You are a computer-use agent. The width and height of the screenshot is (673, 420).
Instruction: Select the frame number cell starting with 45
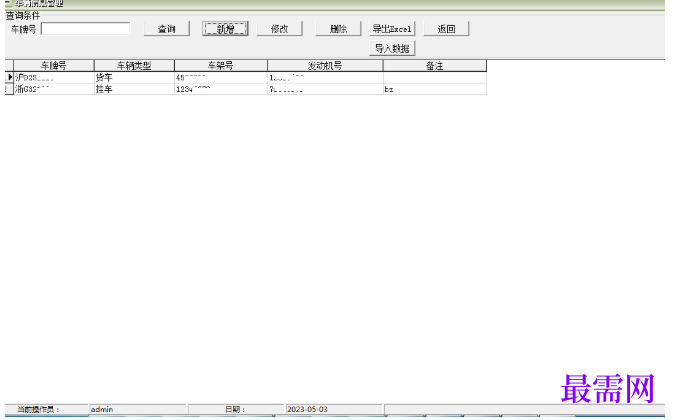pyautogui.click(x=221, y=78)
